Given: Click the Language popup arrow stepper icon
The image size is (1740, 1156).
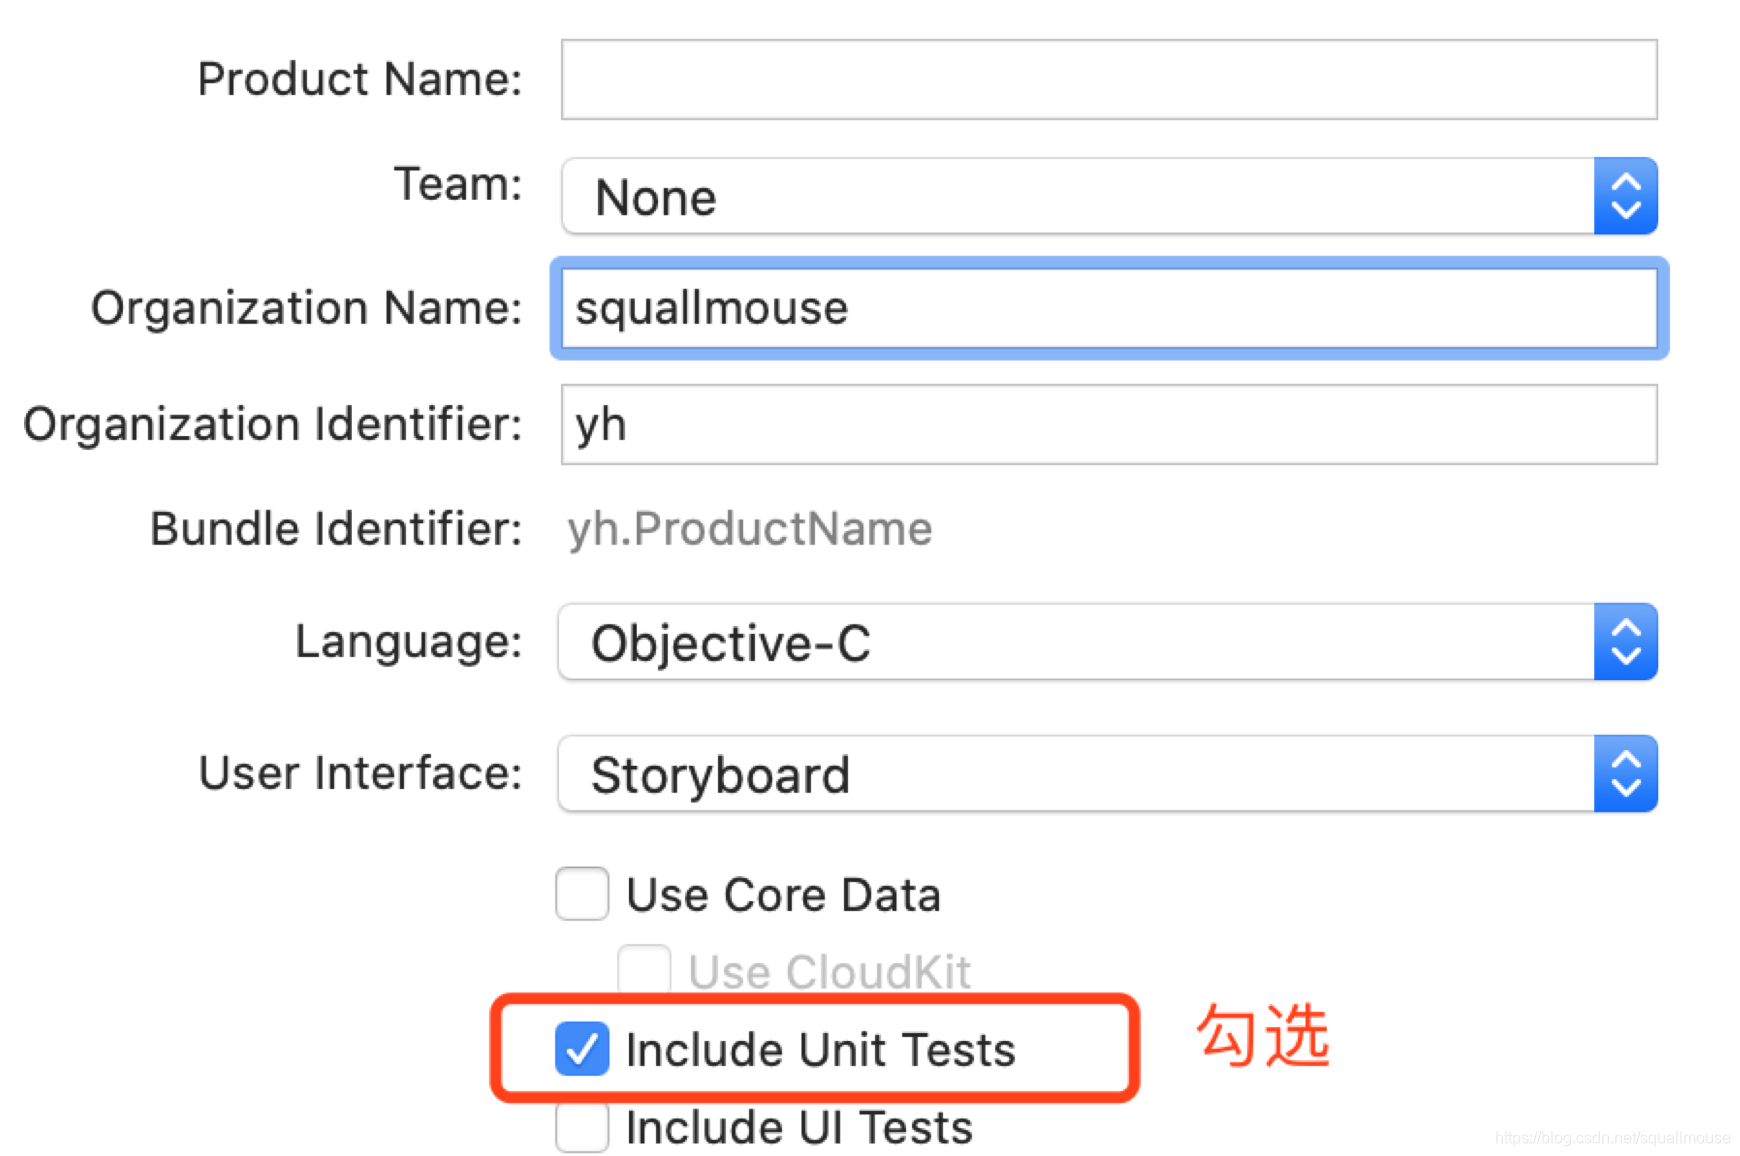Looking at the screenshot, I should (x=1625, y=642).
